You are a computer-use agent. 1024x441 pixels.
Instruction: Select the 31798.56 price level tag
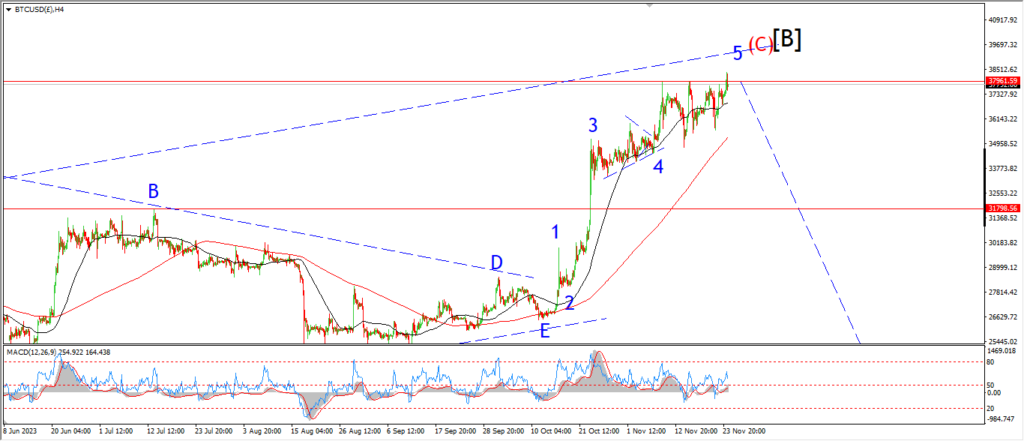pos(1001,209)
